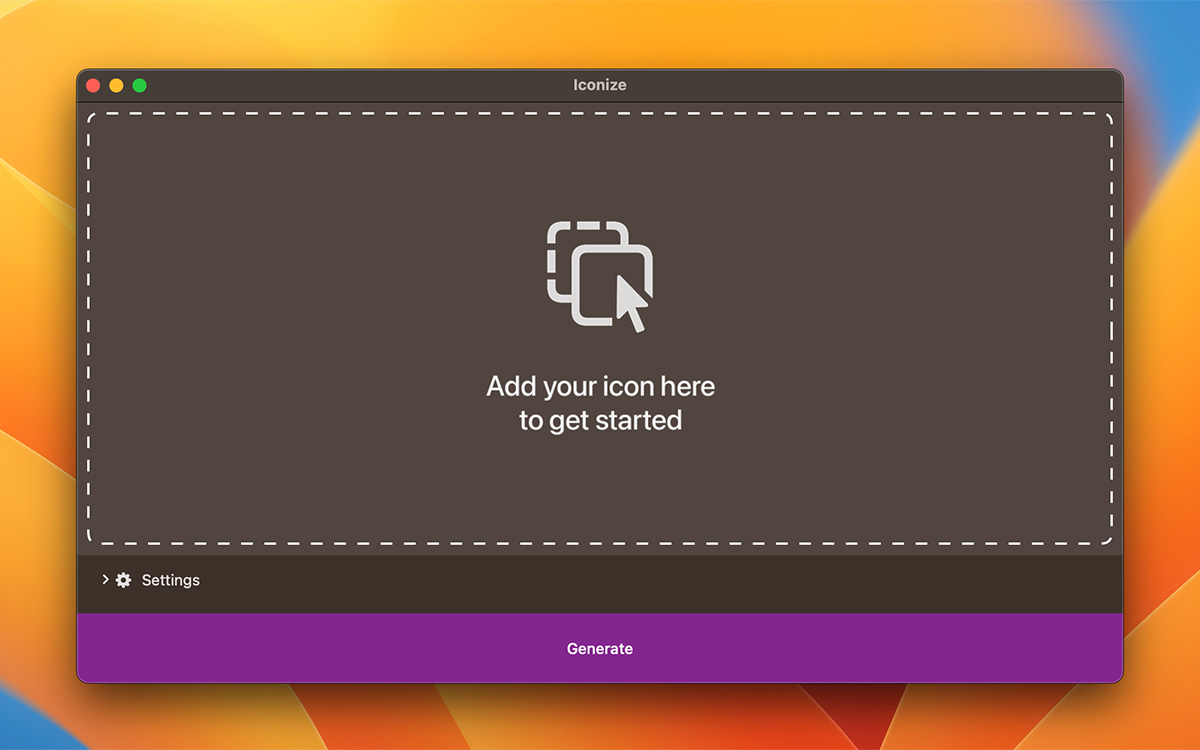Viewport: 1200px width, 750px height.
Task: Click empty area of the title bar
Action: click(850, 86)
